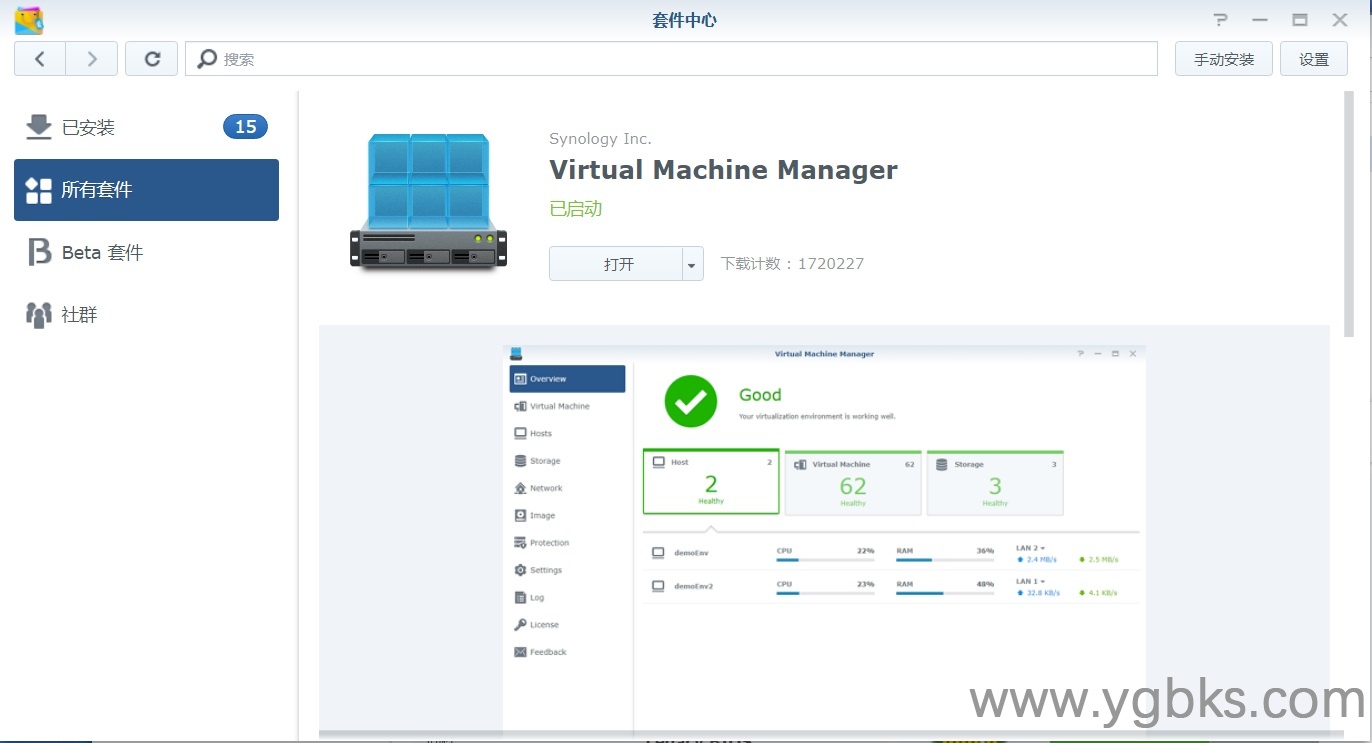Screen dimensions: 1372x743
Task: Open the help question mark
Action: (1220, 20)
